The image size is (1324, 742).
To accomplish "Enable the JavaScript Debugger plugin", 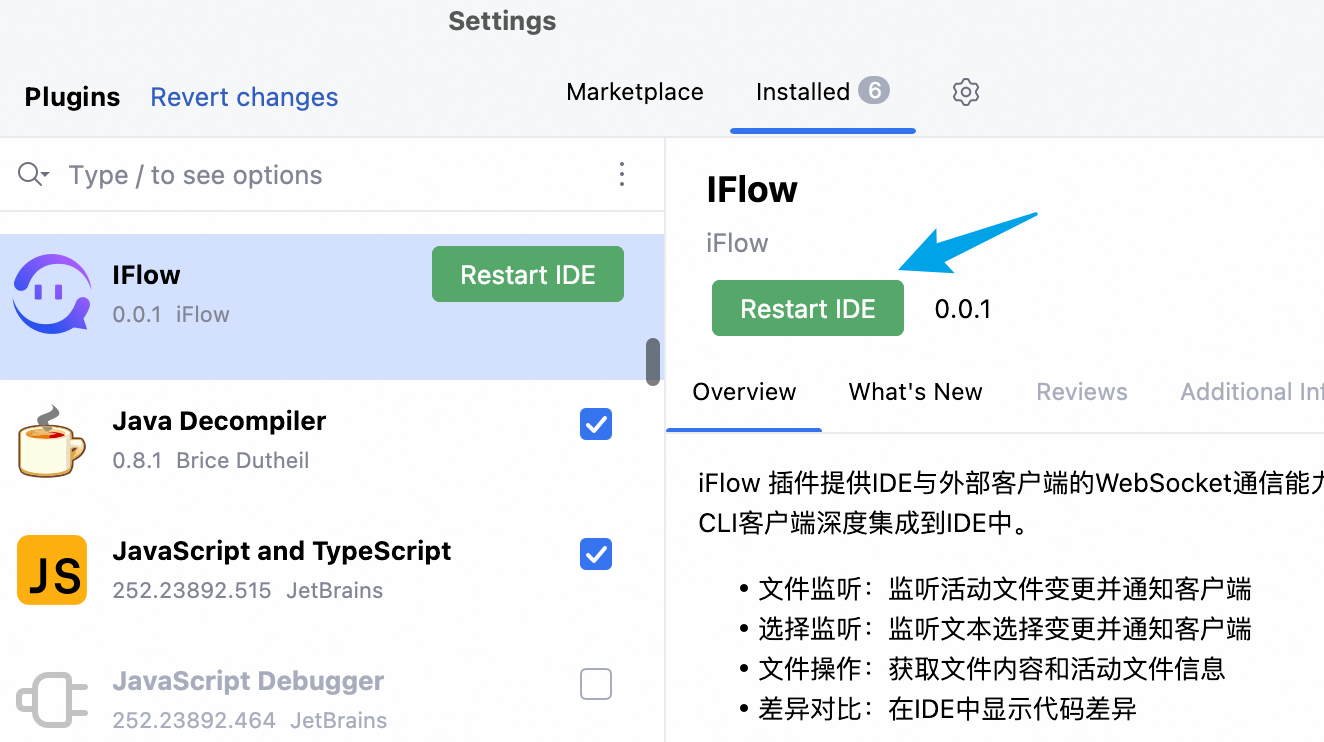I will 595,684.
